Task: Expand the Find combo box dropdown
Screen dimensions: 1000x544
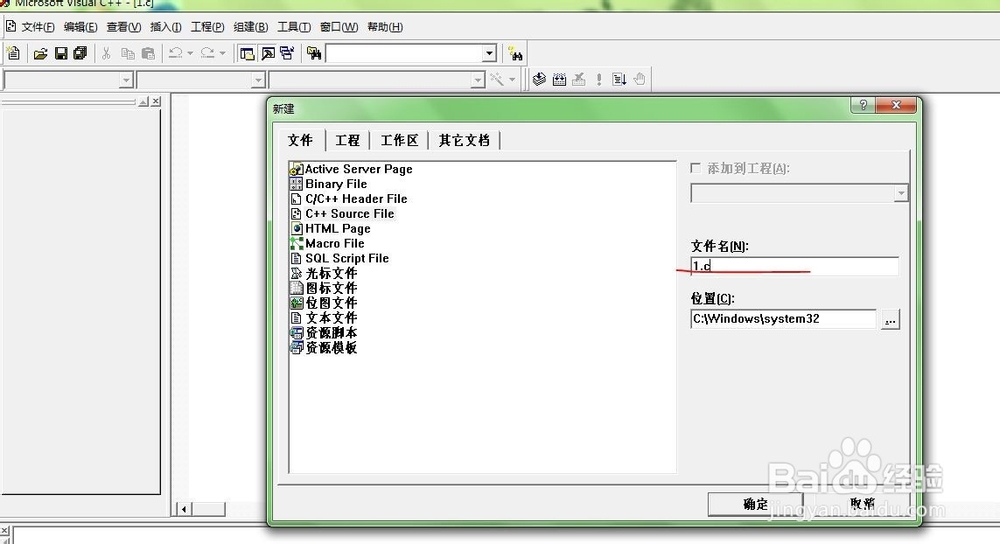Action: 489,54
